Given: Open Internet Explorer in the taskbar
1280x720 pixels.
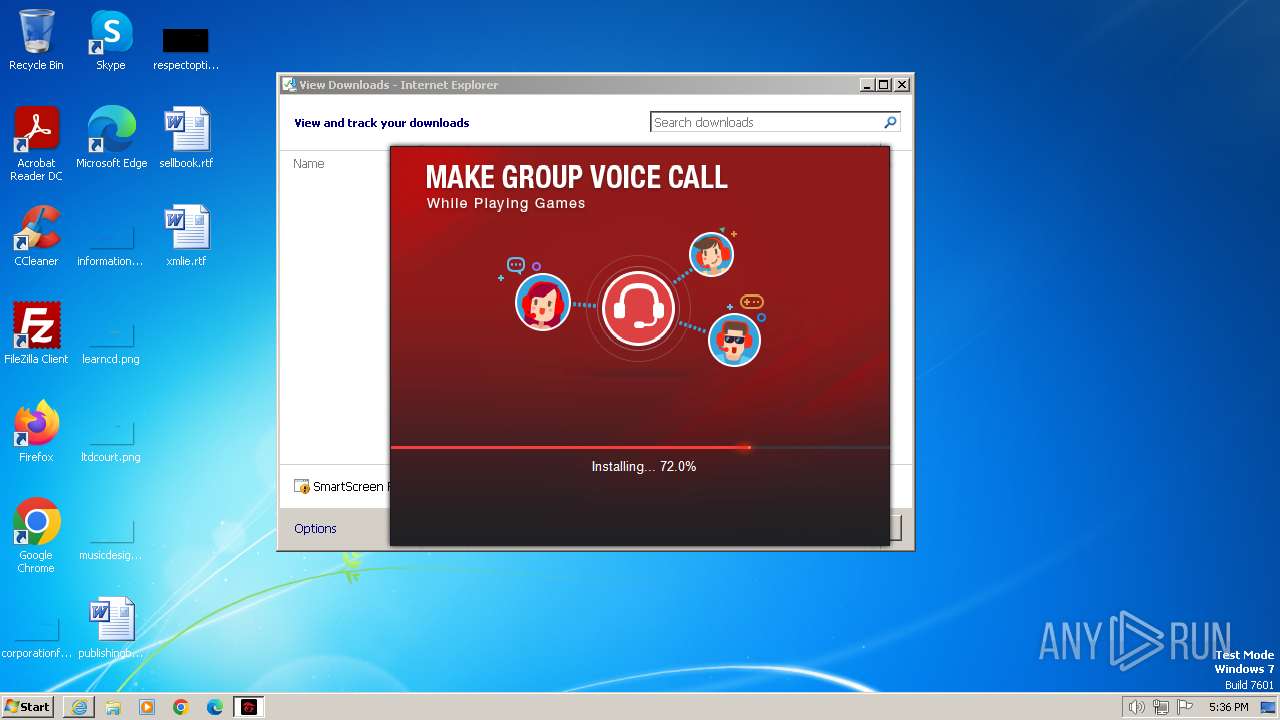Looking at the screenshot, I should point(79,707).
